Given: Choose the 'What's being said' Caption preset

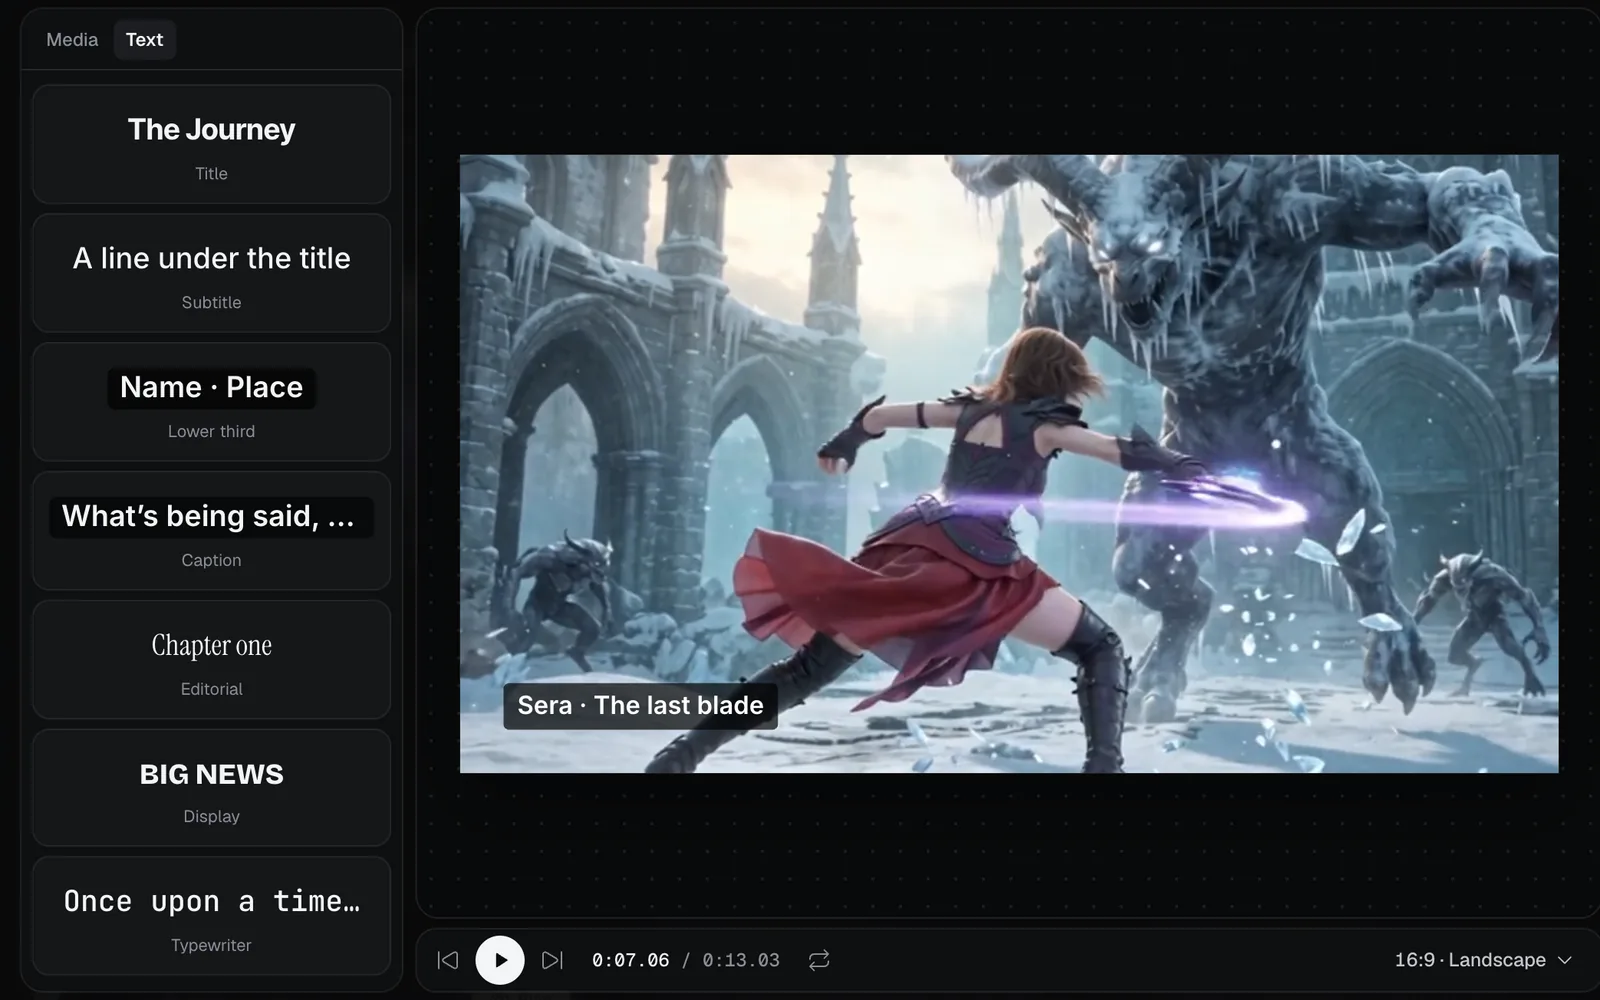Looking at the screenshot, I should [211, 531].
